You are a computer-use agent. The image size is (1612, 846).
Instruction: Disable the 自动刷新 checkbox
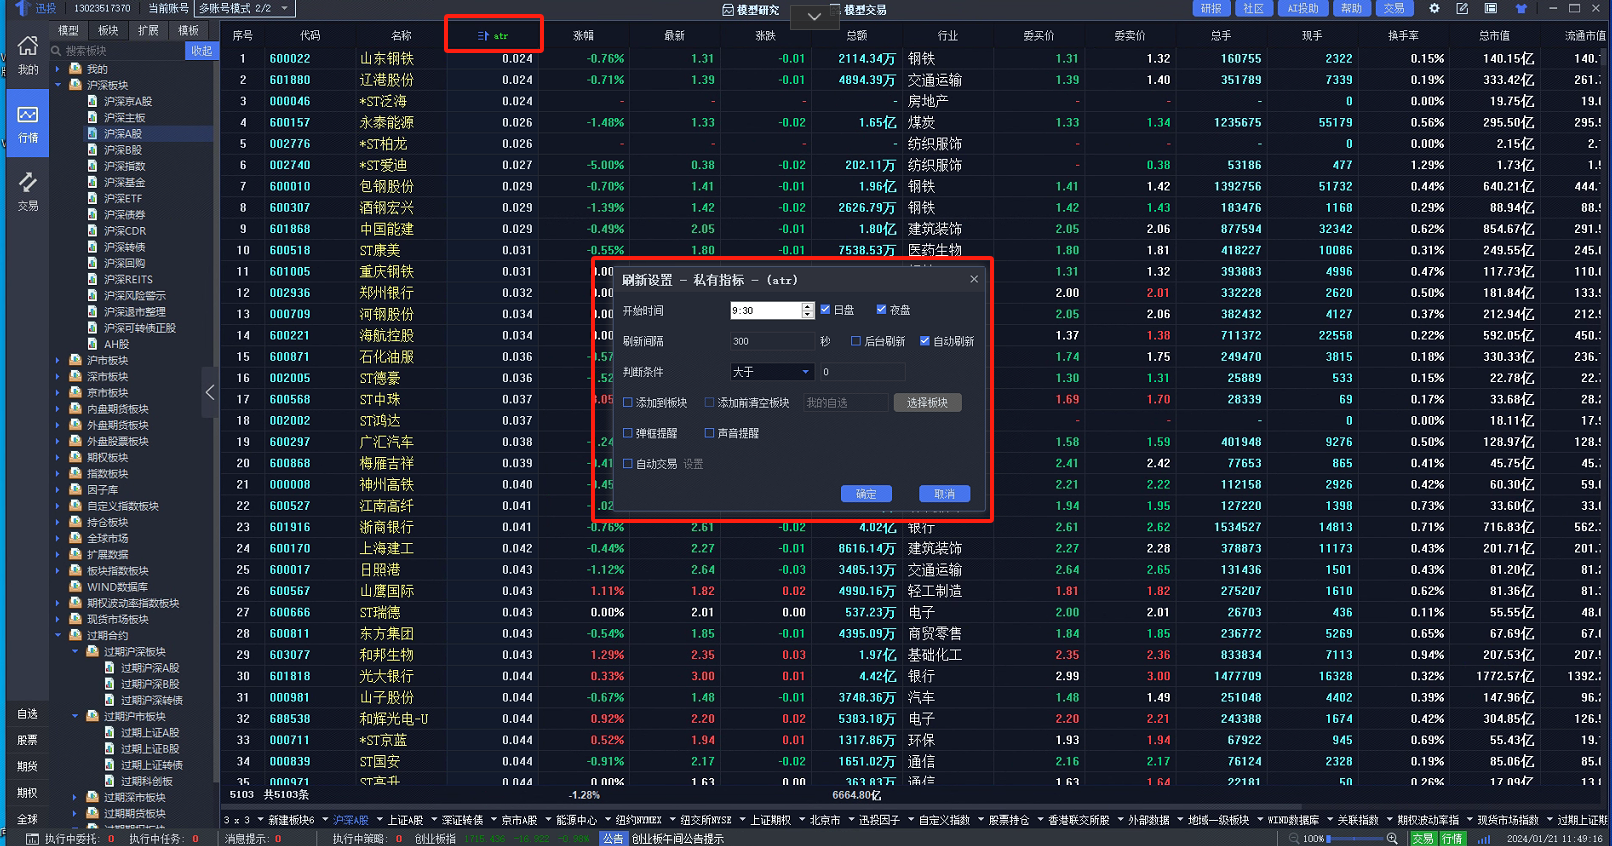click(x=925, y=341)
